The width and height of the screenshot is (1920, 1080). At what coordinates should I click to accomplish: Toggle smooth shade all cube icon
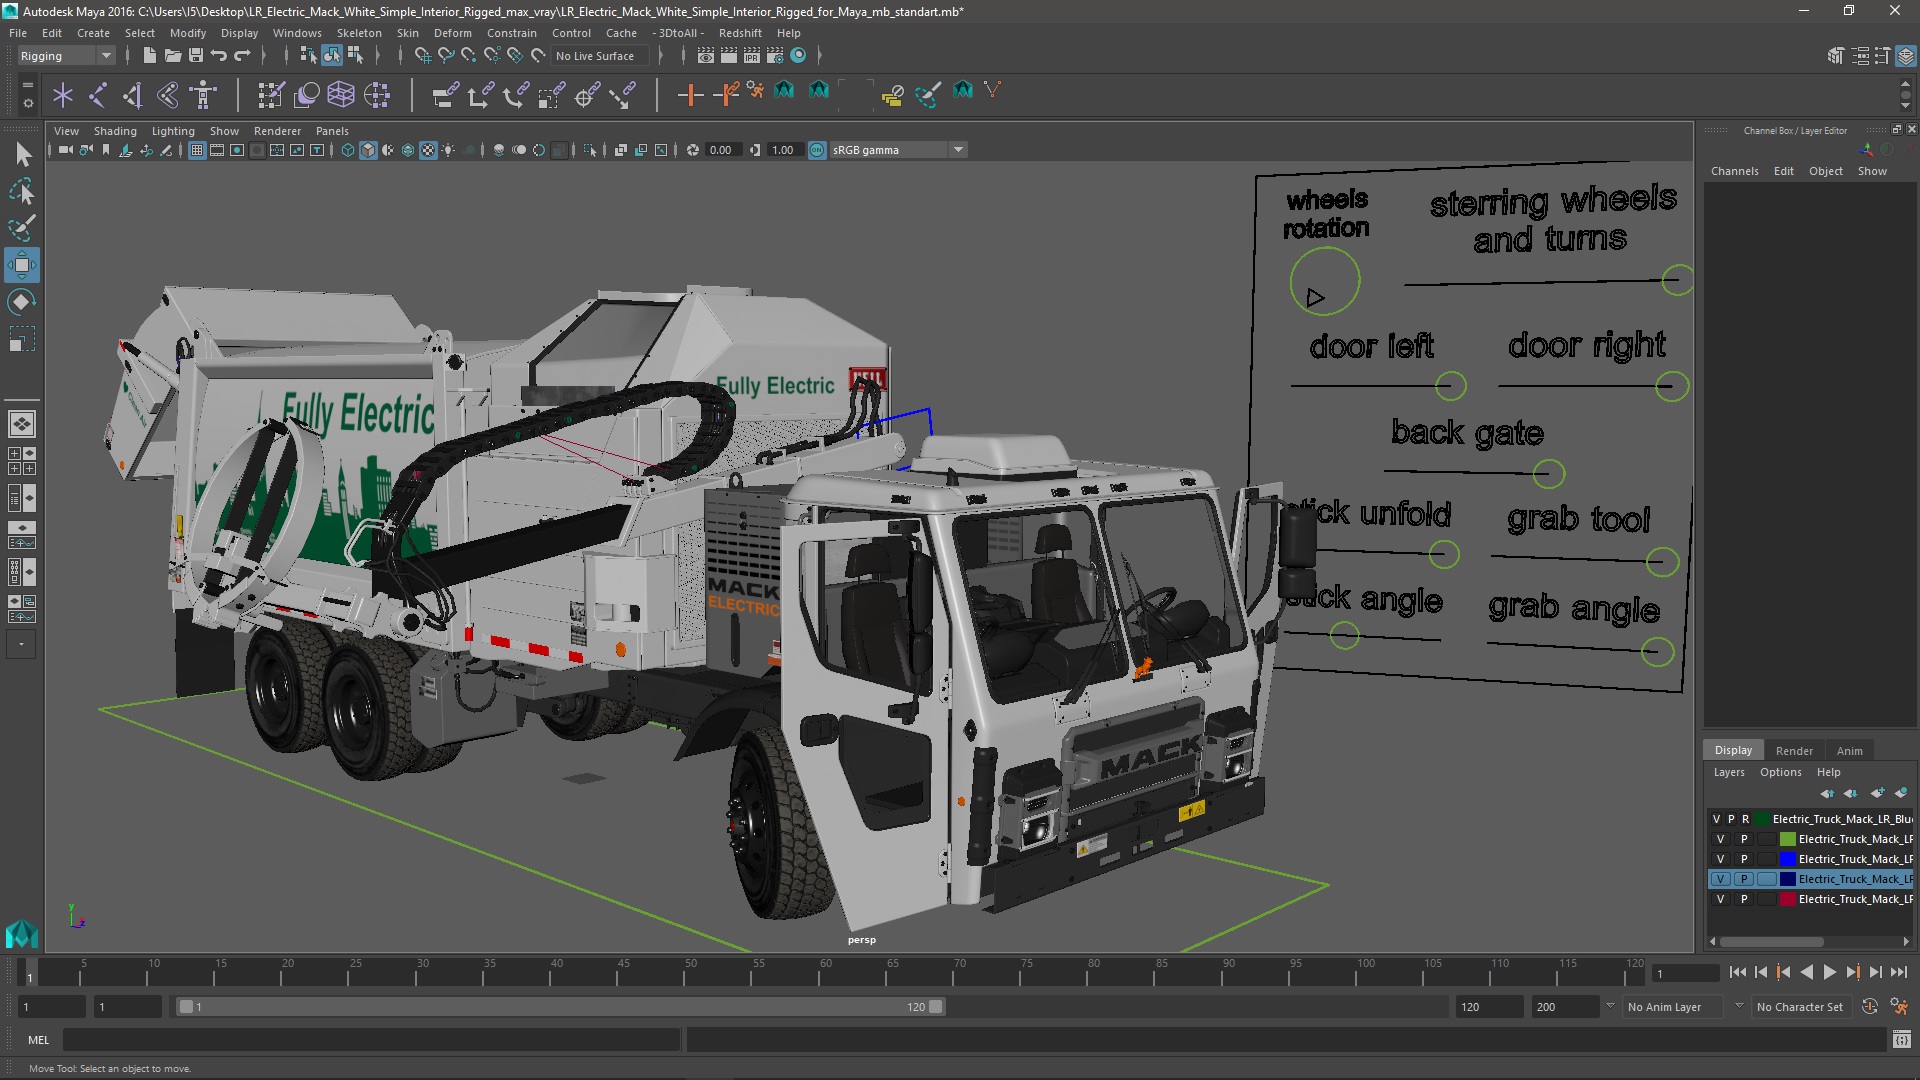point(368,150)
